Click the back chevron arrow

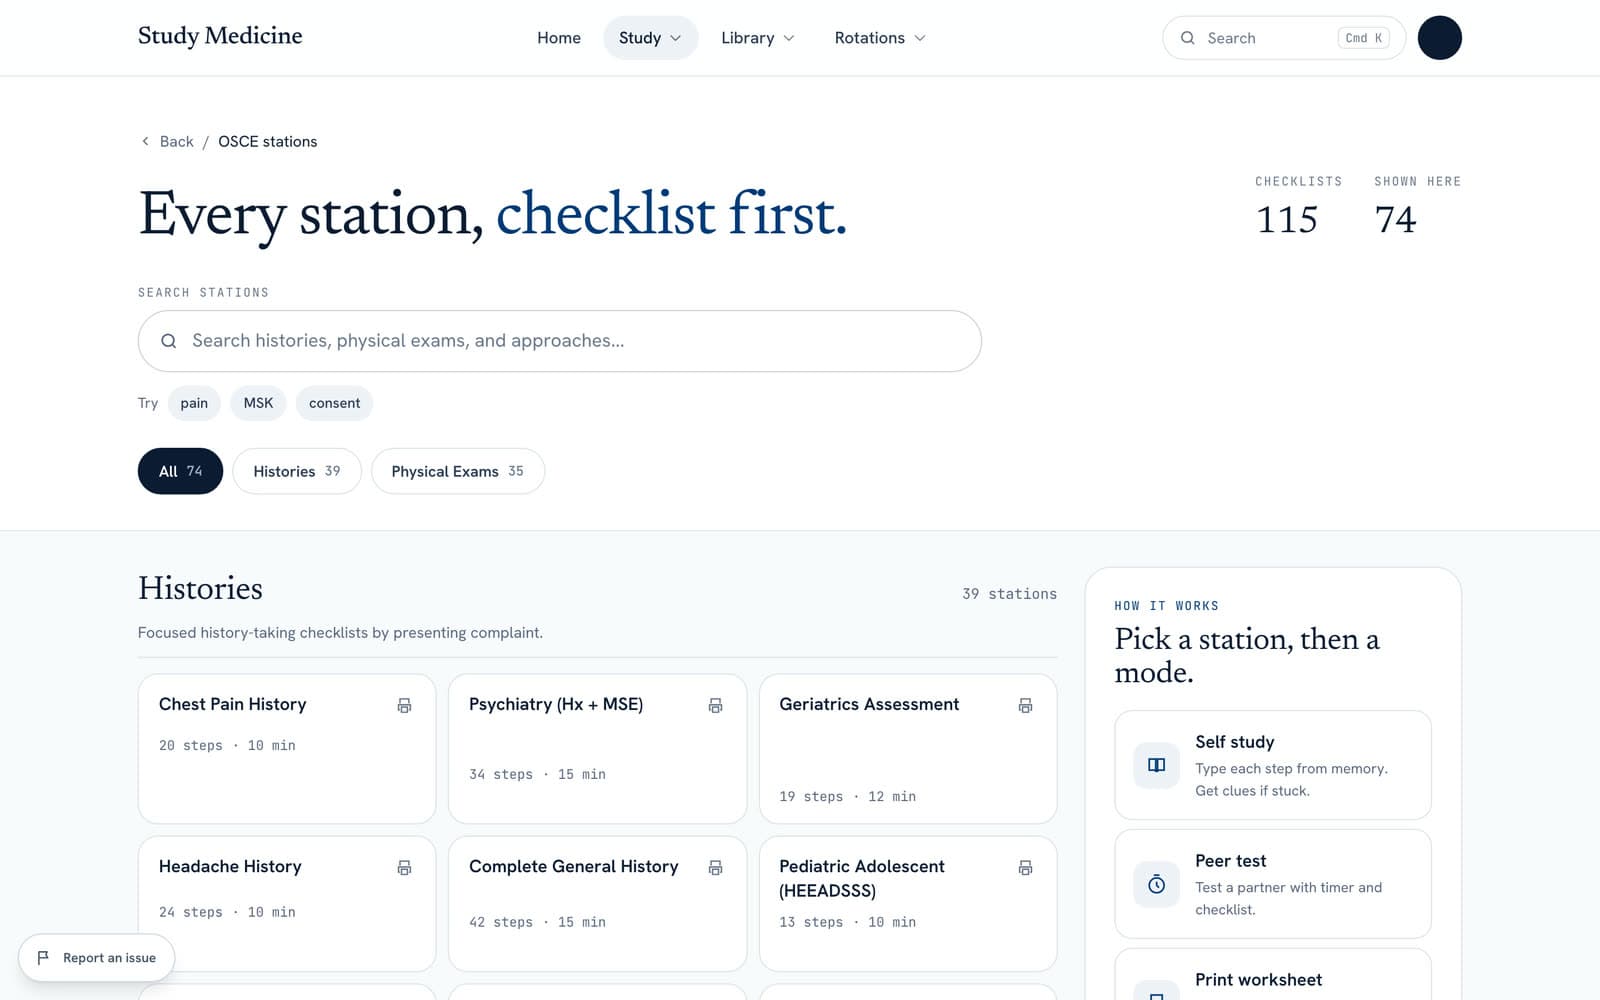[145, 141]
